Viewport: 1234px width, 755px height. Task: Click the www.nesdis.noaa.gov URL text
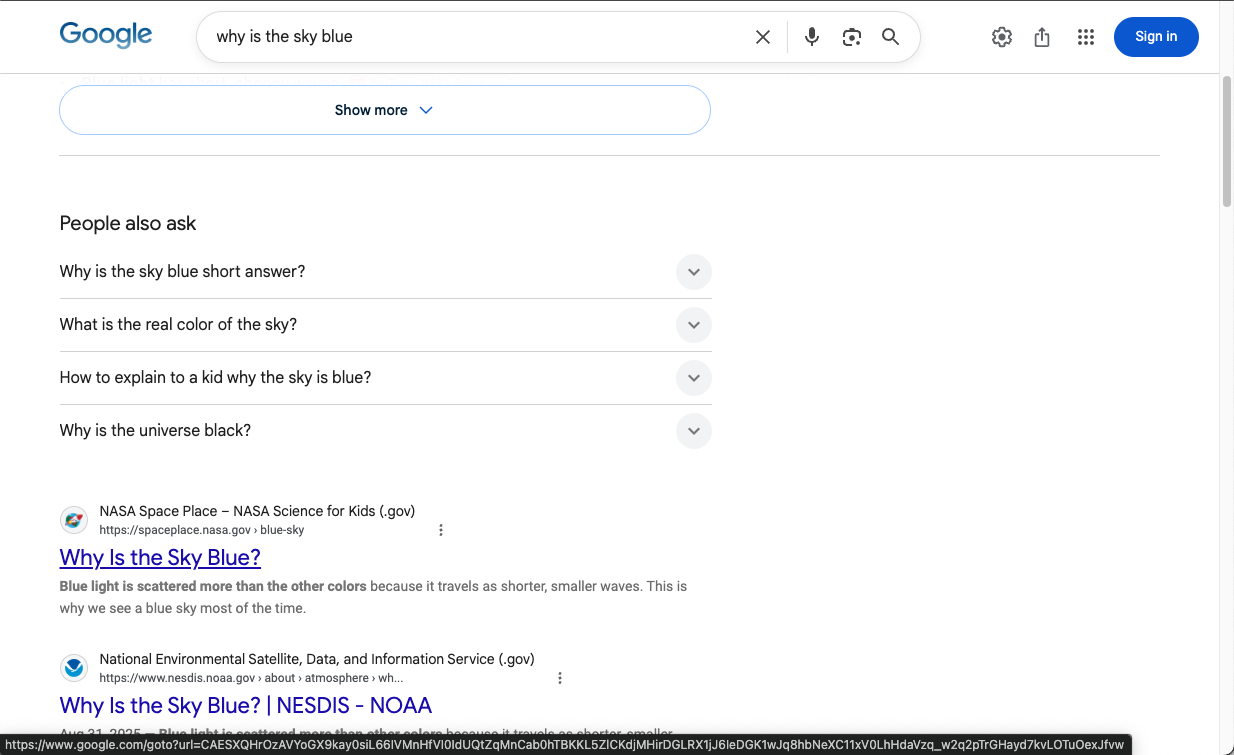251,678
